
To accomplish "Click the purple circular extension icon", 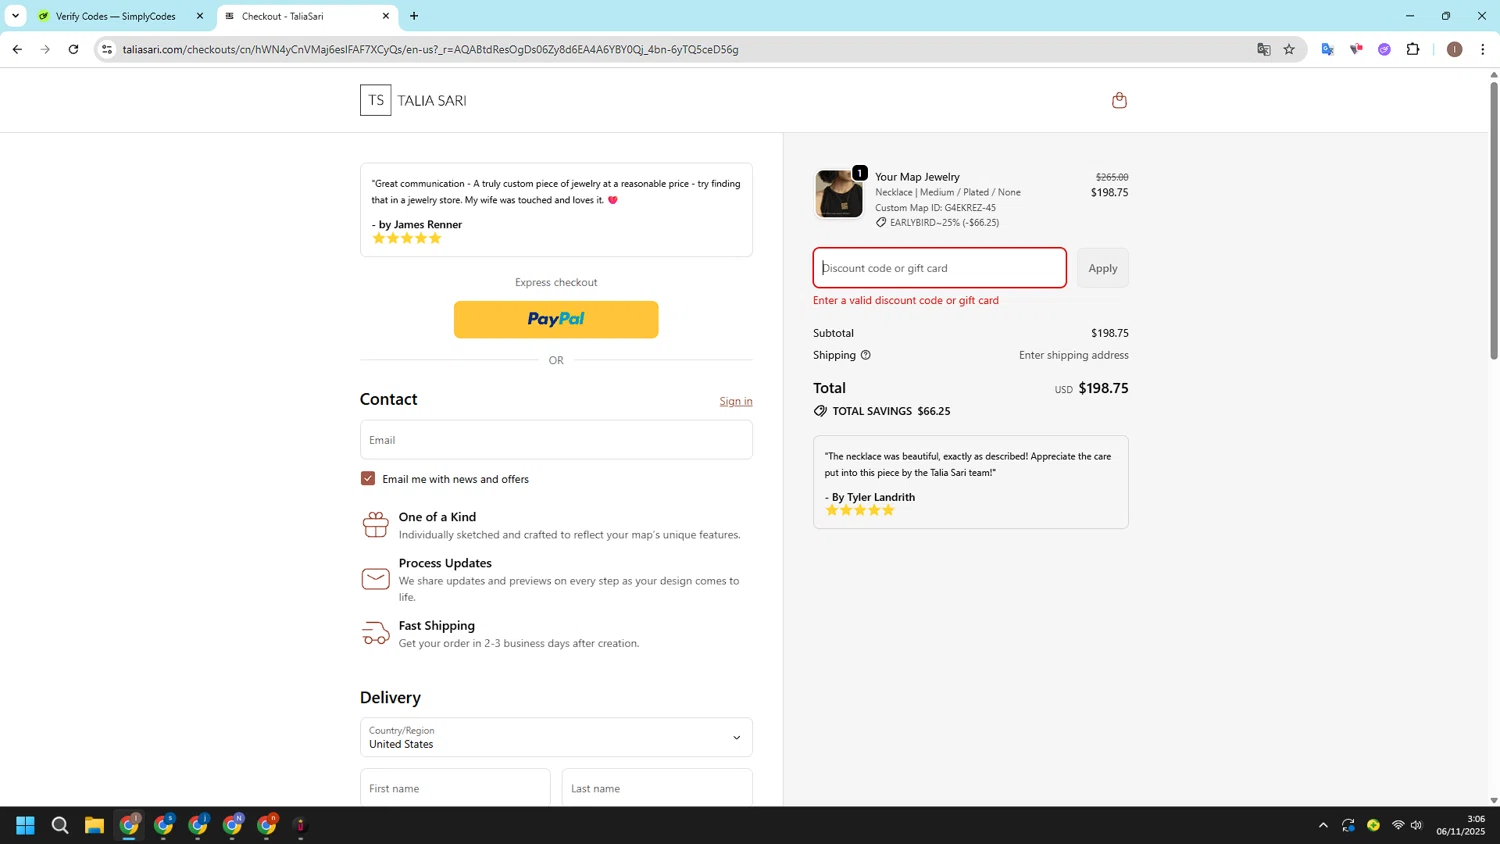I will [x=1384, y=49].
